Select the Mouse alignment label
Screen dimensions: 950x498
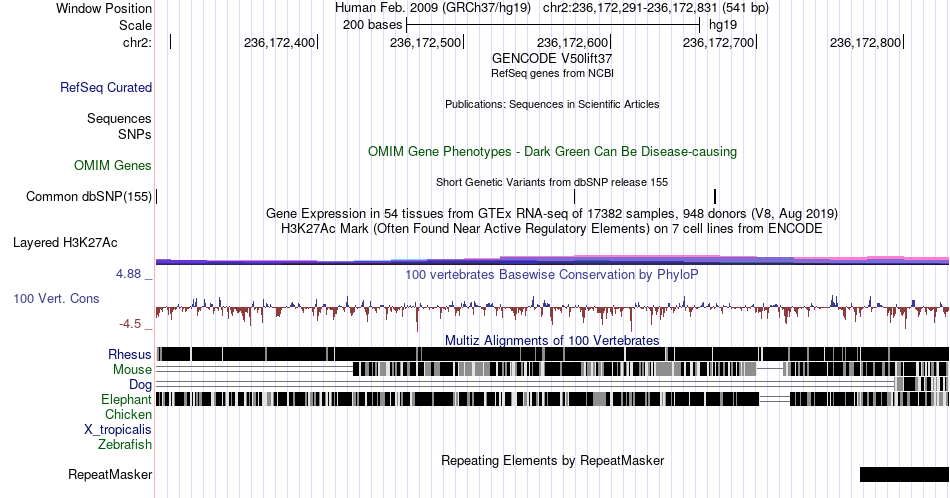132,370
